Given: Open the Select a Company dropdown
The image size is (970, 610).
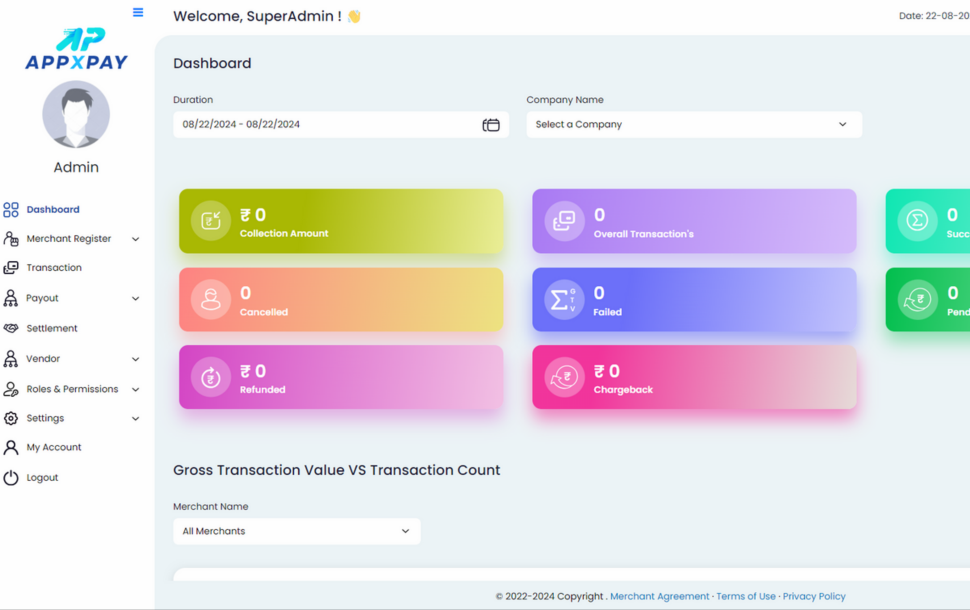Looking at the screenshot, I should [693, 125].
